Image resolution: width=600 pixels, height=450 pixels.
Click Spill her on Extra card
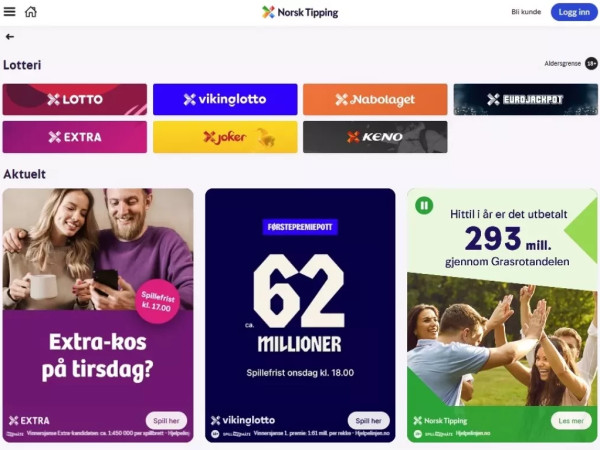point(166,421)
